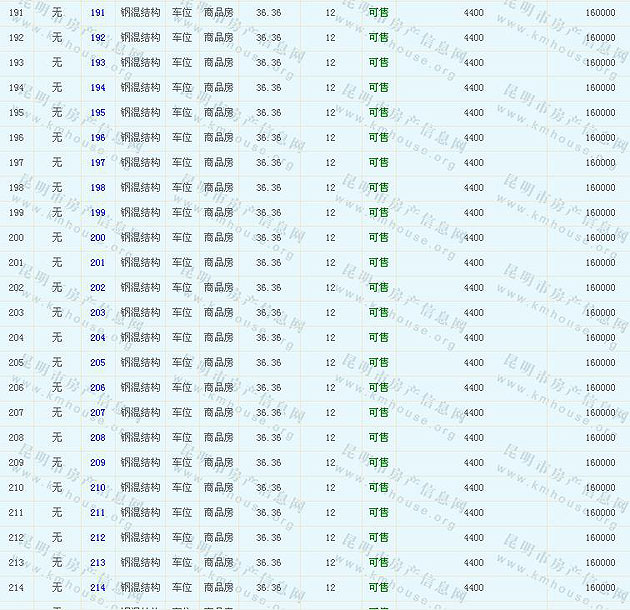Click the green 可售 status in row 192

pos(378,38)
